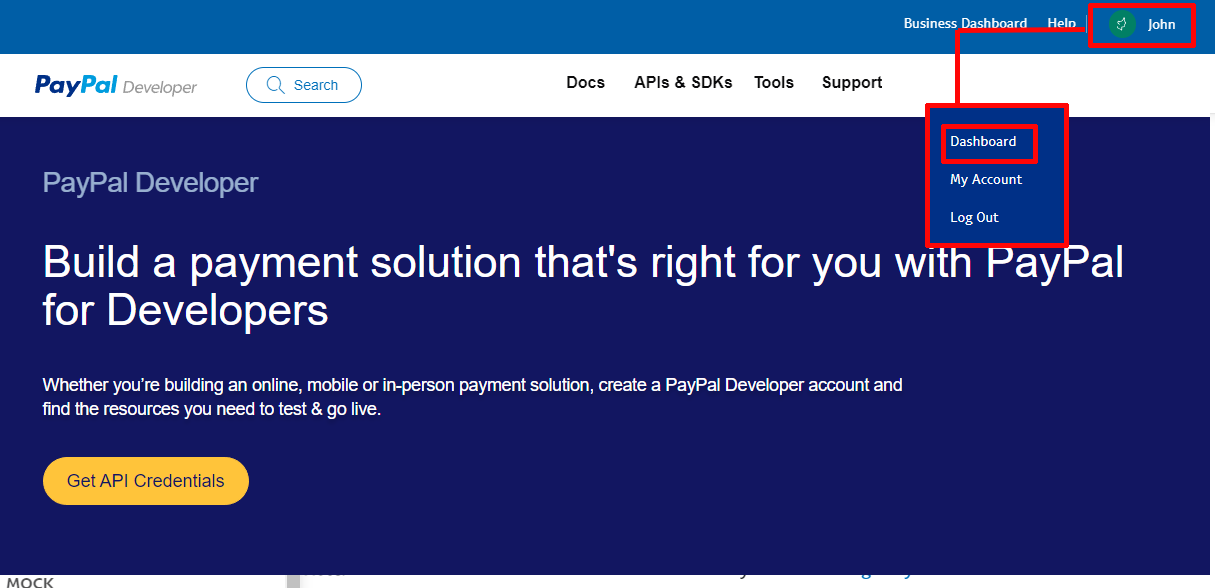Open the Search box
Viewport: 1215px width, 588px height.
point(304,85)
